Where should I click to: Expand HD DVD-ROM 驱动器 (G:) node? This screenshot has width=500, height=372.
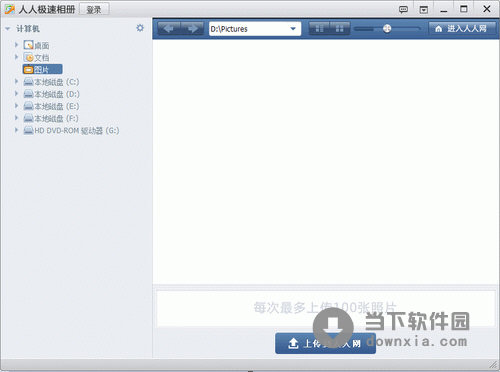pos(16,130)
